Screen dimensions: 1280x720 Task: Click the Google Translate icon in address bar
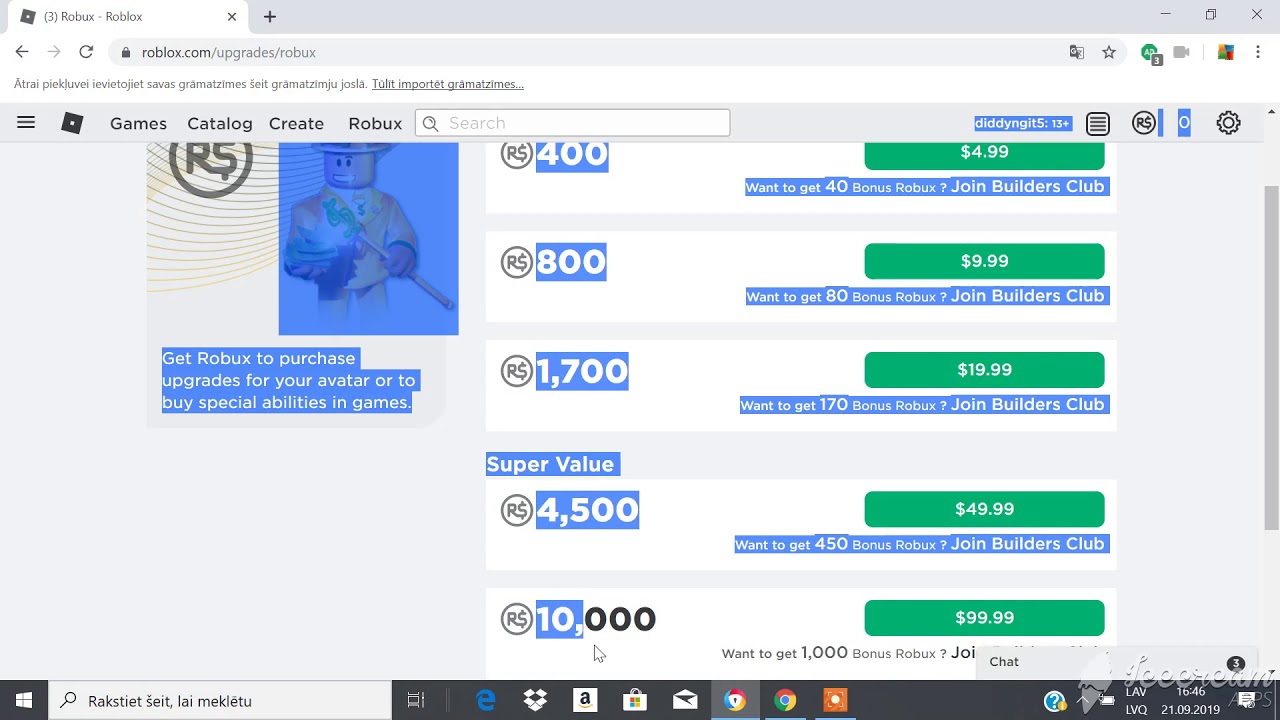click(1077, 52)
